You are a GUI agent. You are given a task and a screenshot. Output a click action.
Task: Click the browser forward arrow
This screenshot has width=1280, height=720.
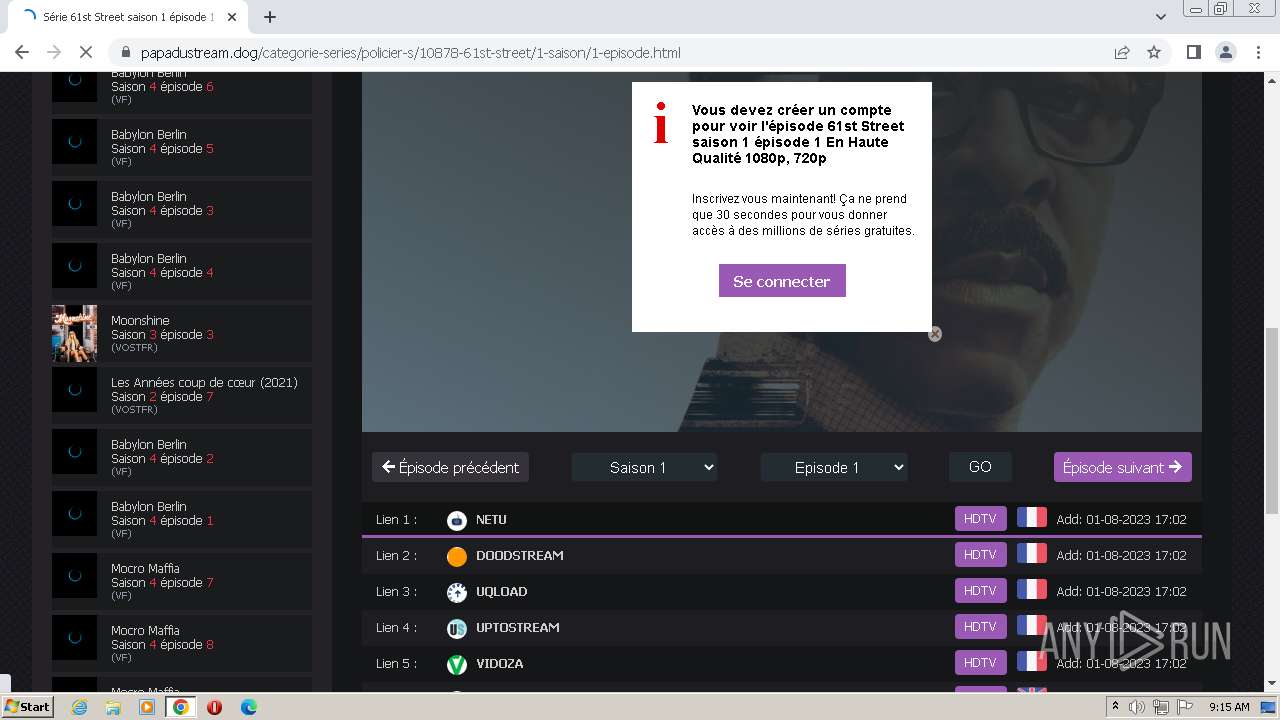pyautogui.click(x=54, y=52)
